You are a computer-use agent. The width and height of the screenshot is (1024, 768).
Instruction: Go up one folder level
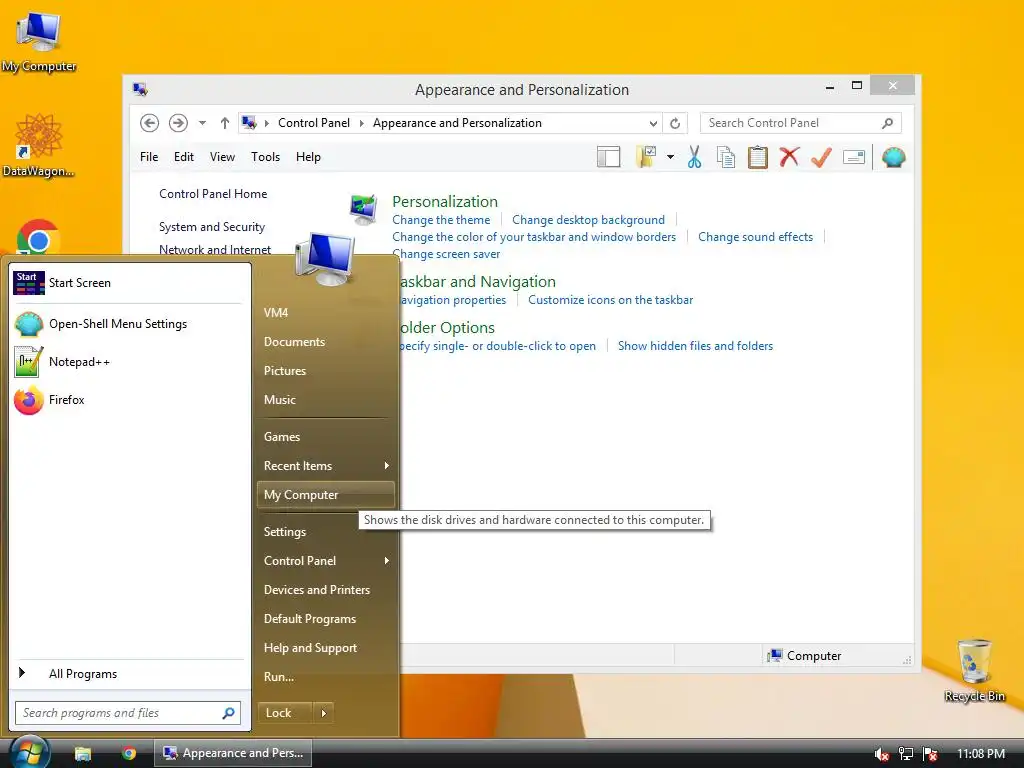225,123
